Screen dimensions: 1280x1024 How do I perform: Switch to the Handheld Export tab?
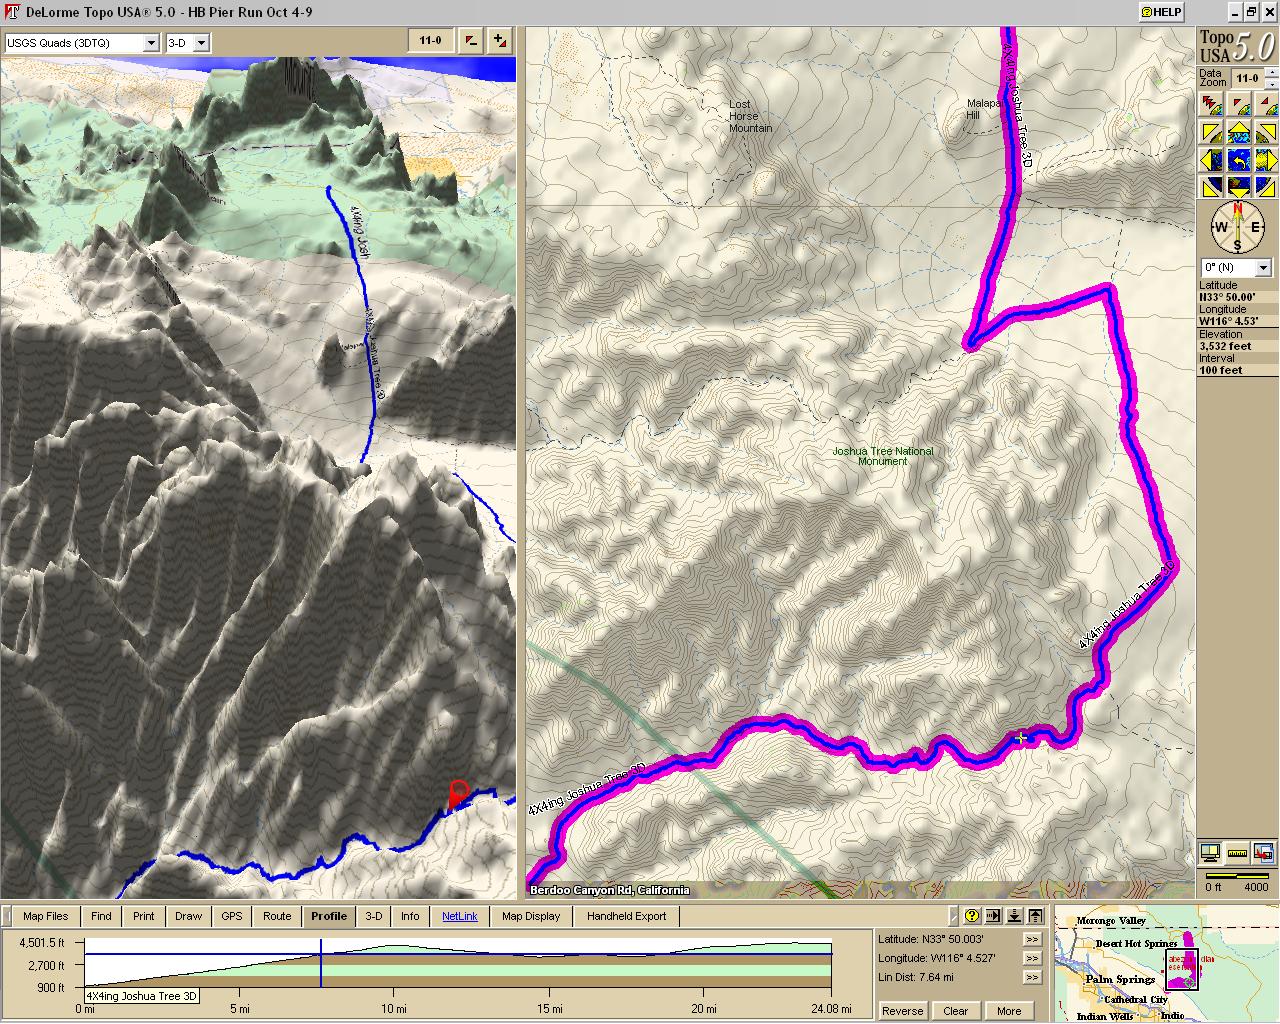click(626, 916)
